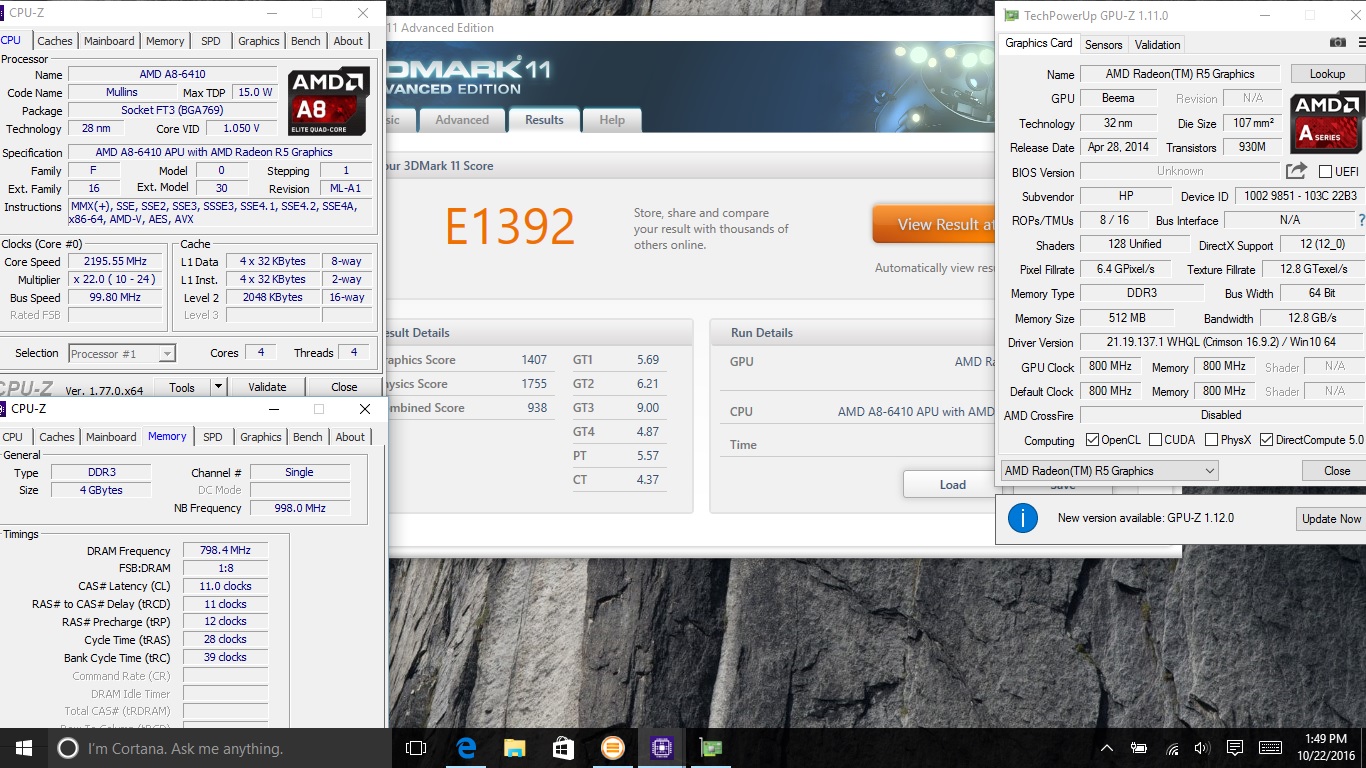Toggle the PhysX checkbox
Viewport: 1366px width, 768px height.
(1211, 440)
